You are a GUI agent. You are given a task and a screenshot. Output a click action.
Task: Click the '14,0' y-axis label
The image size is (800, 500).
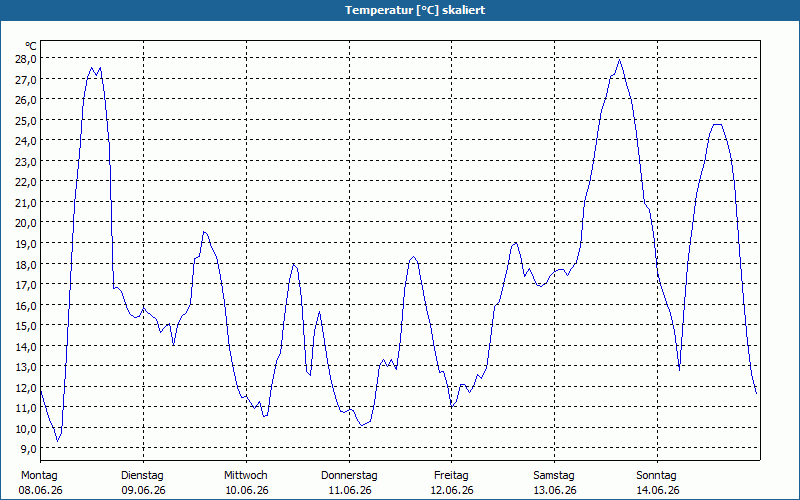(x=26, y=346)
